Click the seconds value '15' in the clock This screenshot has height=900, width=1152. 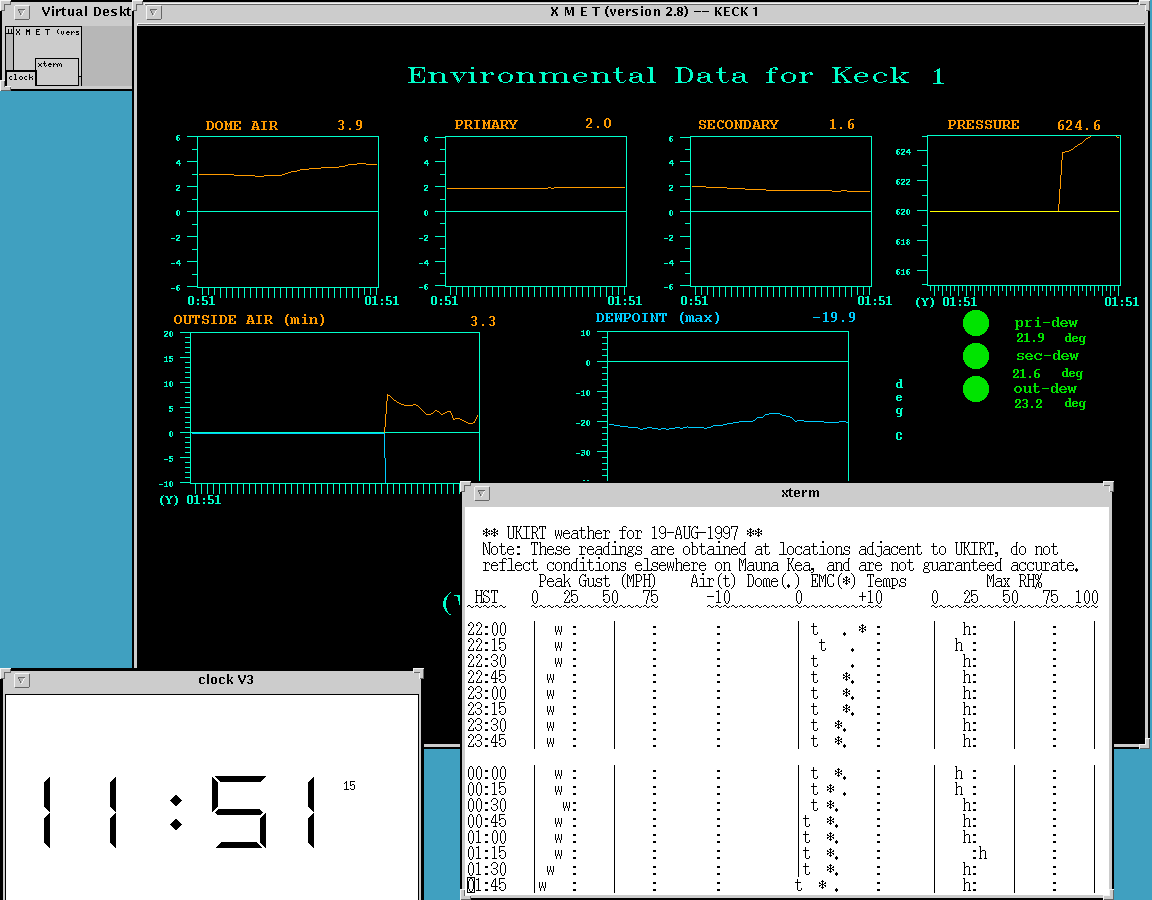pyautogui.click(x=349, y=786)
